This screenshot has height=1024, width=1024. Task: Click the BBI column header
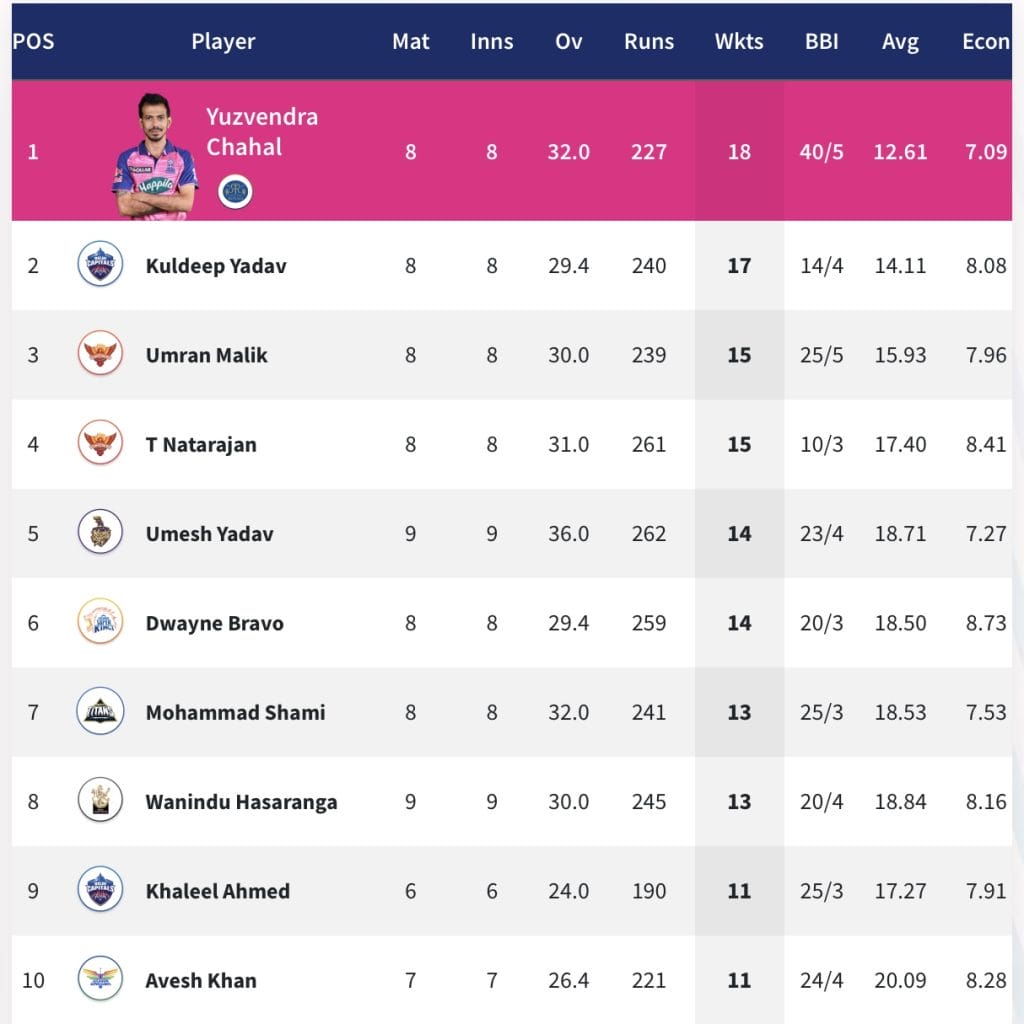tap(822, 42)
